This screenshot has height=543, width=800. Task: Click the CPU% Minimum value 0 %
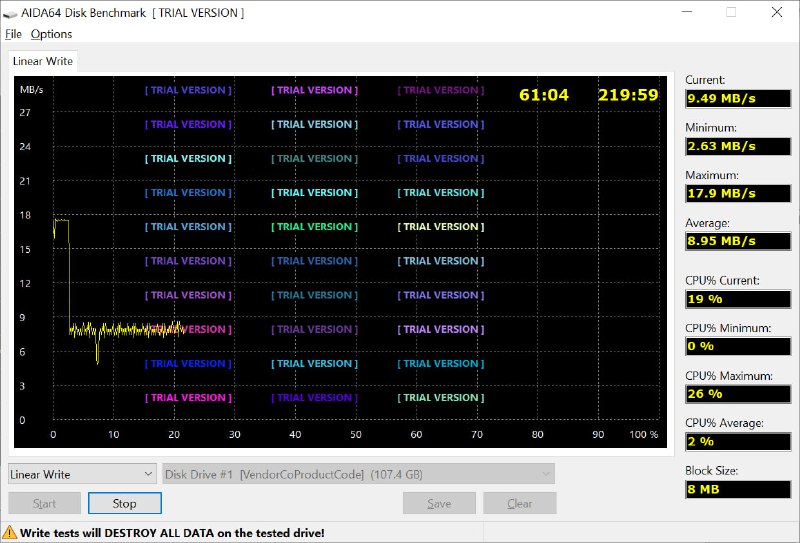click(738, 347)
